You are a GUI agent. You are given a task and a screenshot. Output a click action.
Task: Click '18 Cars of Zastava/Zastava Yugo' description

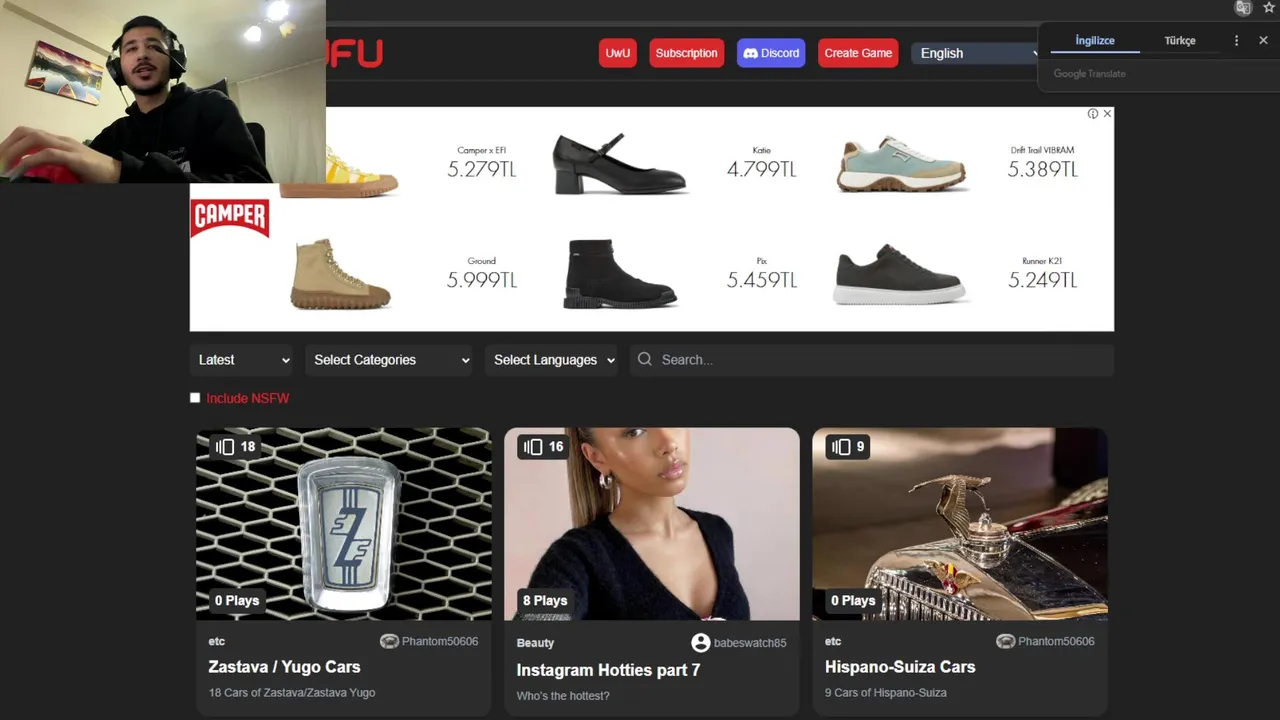pyautogui.click(x=292, y=693)
